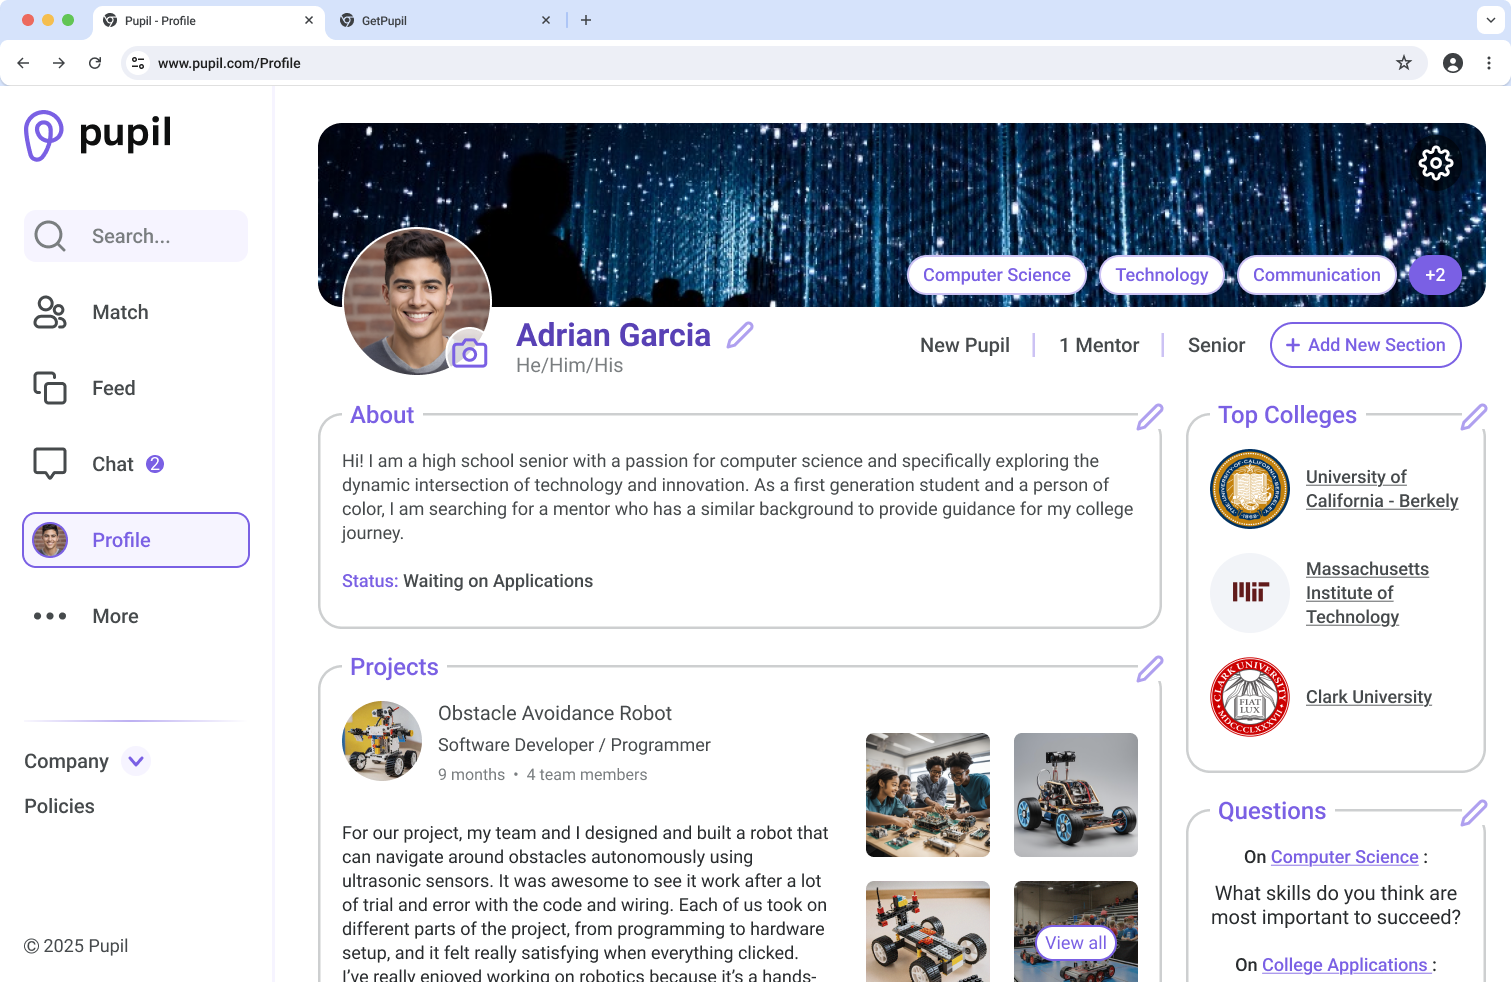Image resolution: width=1512 pixels, height=982 pixels.
Task: Click the edit pencil for the About section
Action: pyautogui.click(x=1150, y=416)
